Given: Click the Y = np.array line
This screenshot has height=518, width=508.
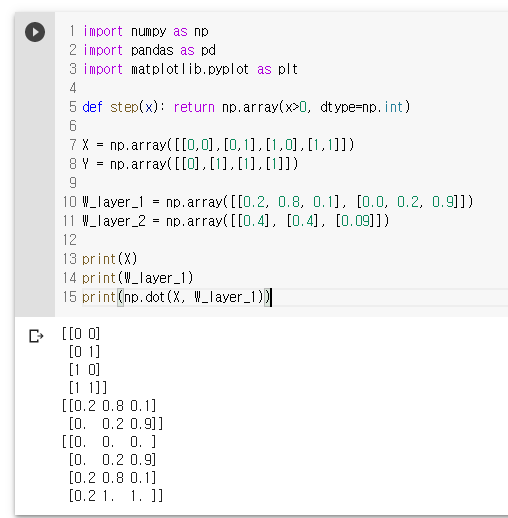Looking at the screenshot, I should pyautogui.click(x=190, y=164).
